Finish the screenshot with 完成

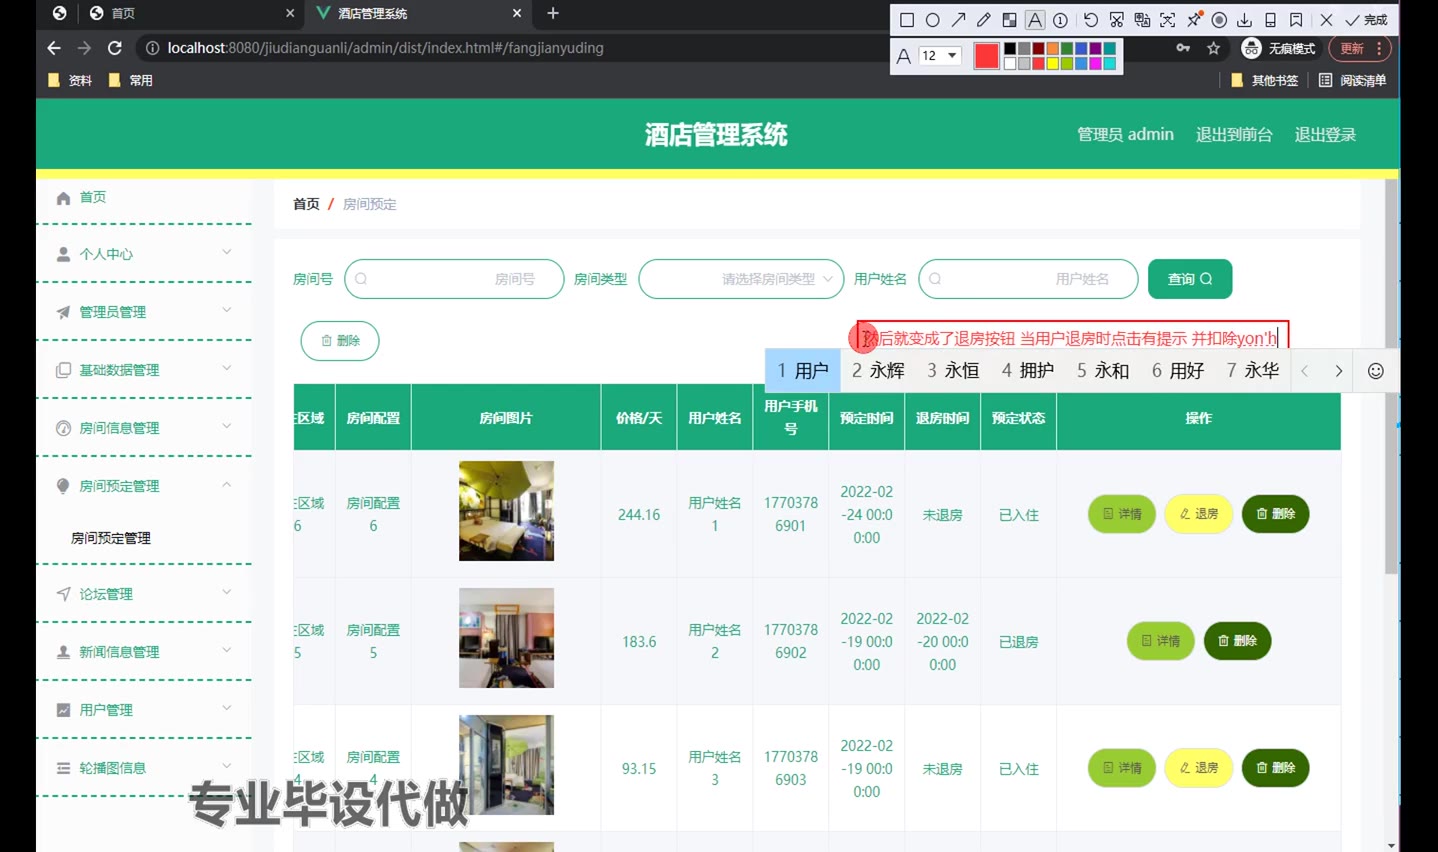1366,20
